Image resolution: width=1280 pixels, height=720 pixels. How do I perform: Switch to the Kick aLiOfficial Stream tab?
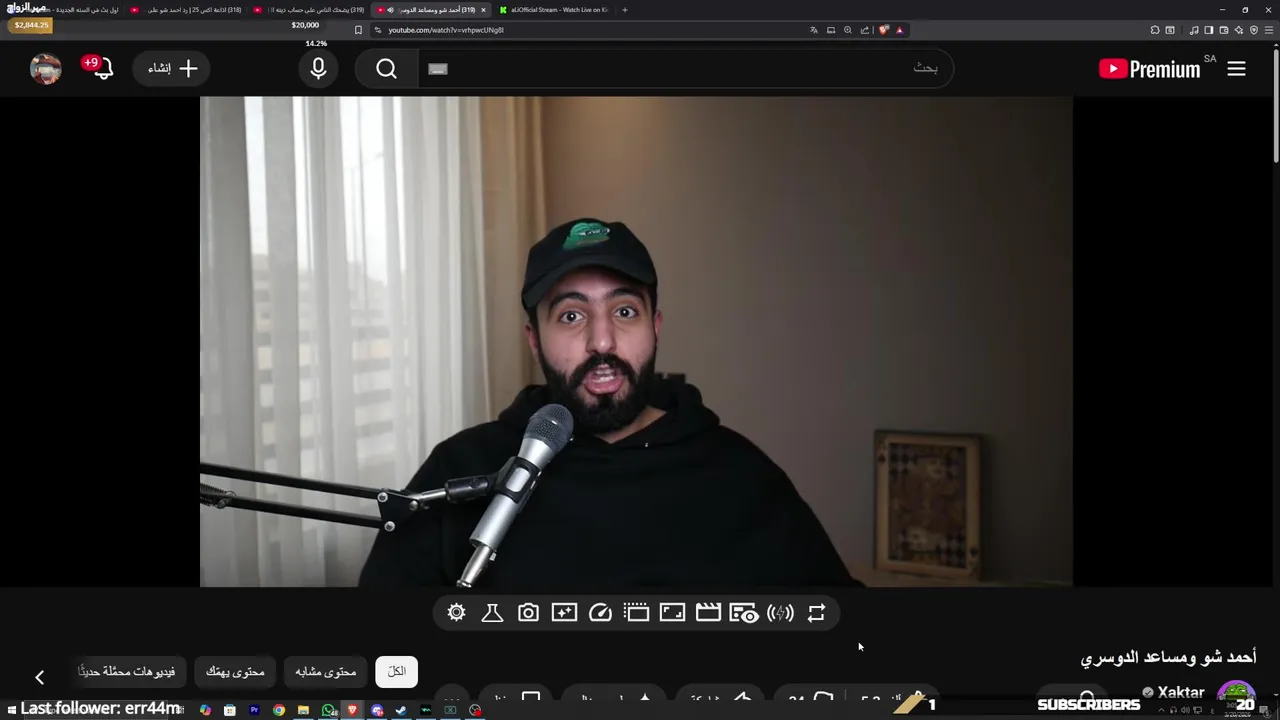(558, 10)
